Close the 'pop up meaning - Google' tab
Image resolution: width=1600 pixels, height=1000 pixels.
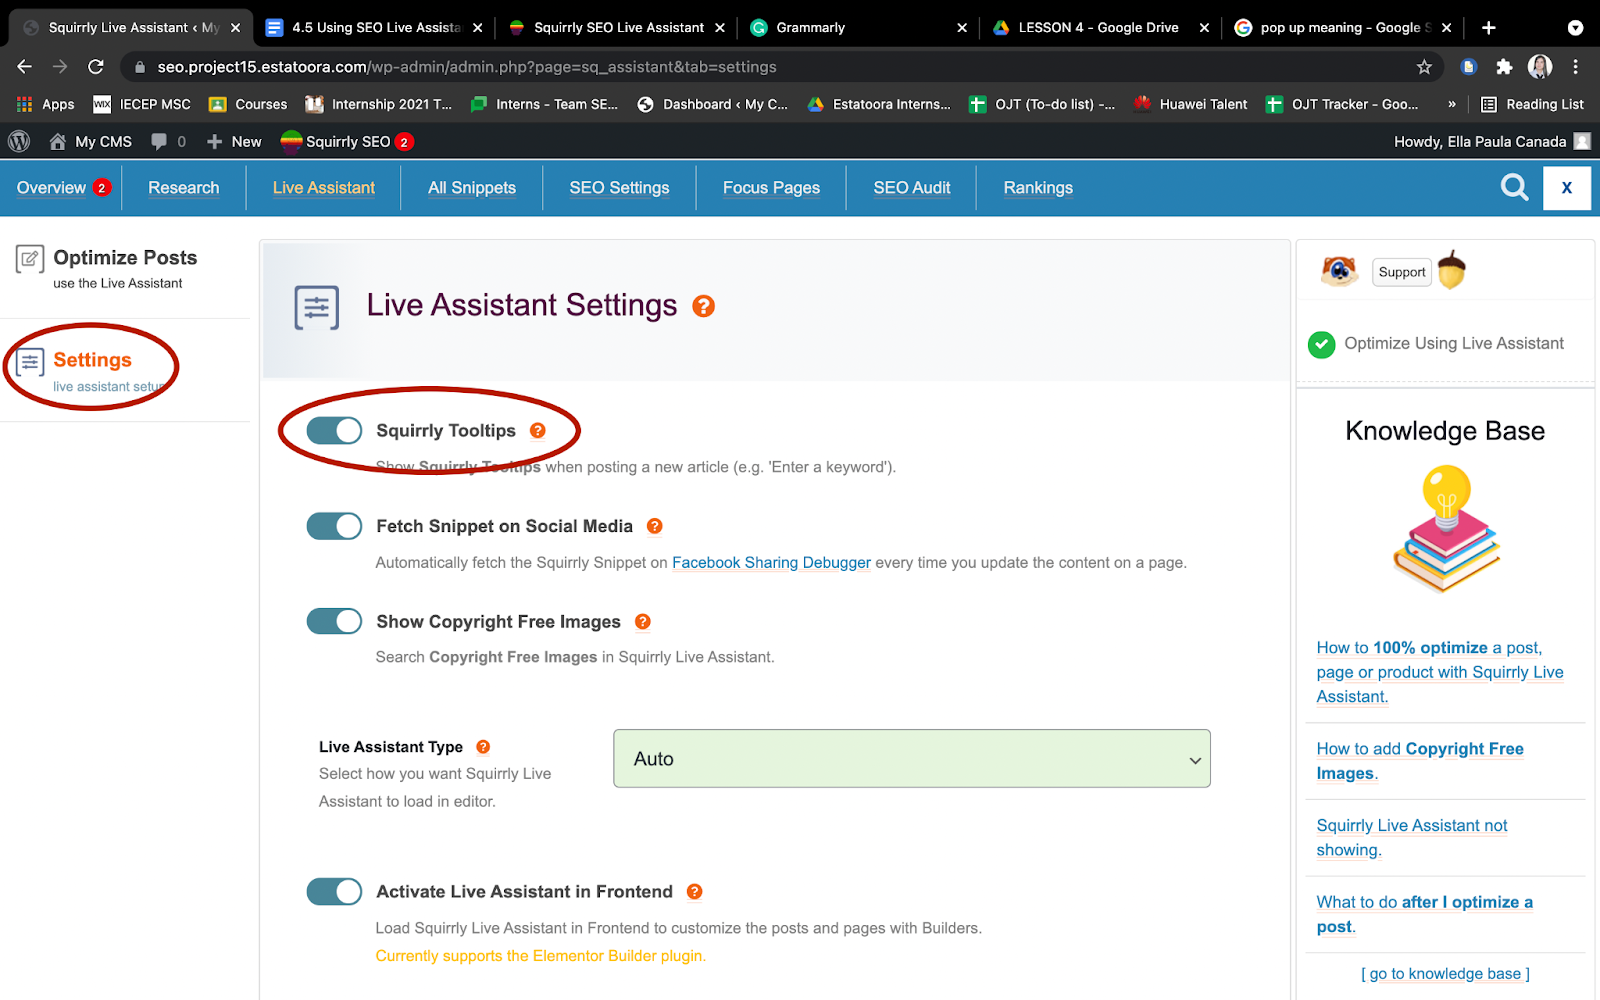click(x=1446, y=28)
